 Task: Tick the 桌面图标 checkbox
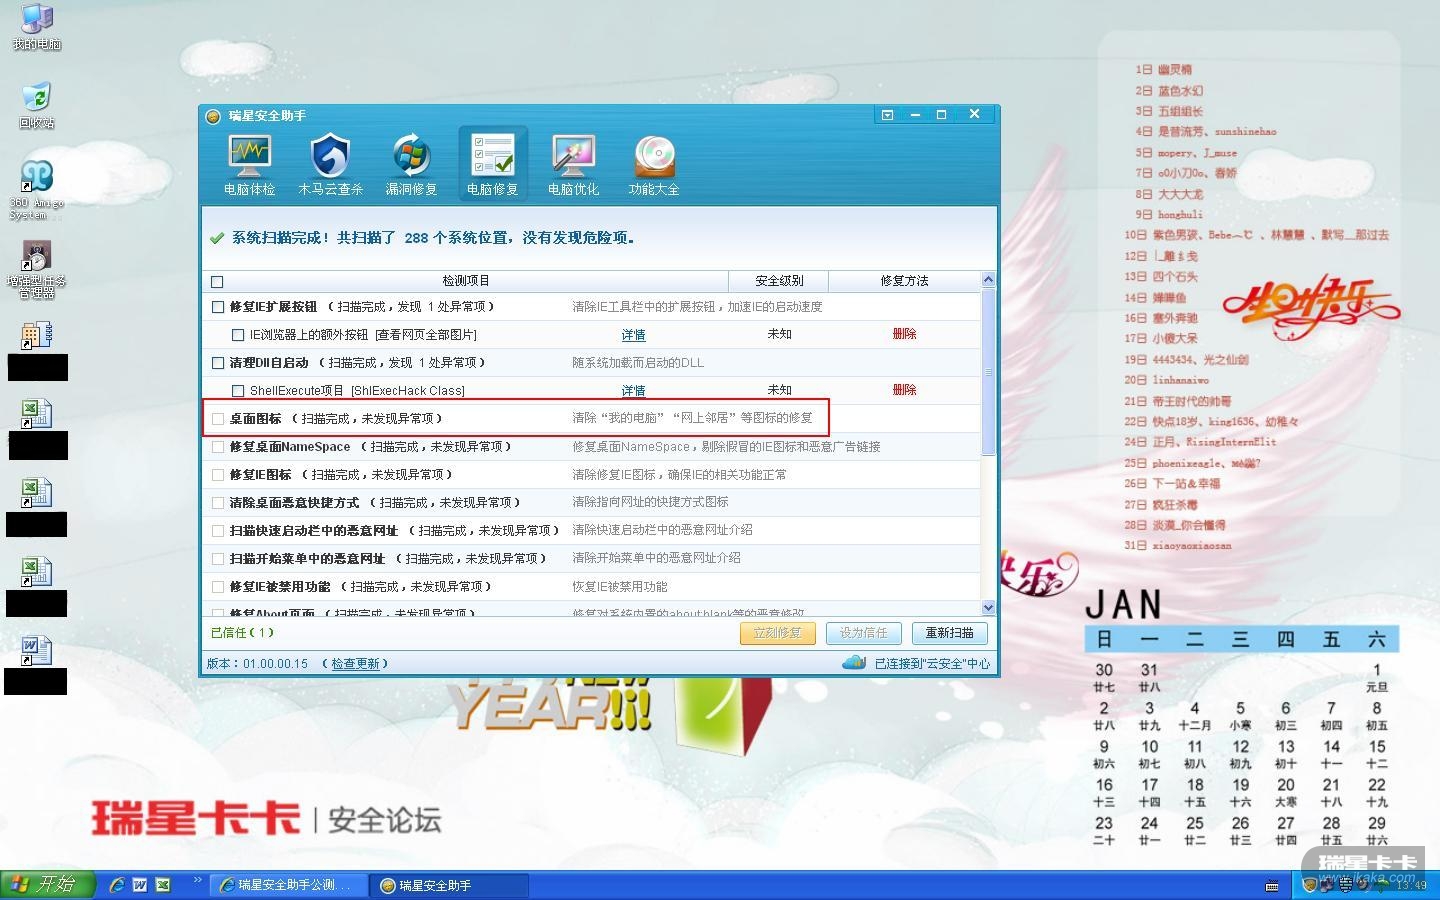click(218, 419)
